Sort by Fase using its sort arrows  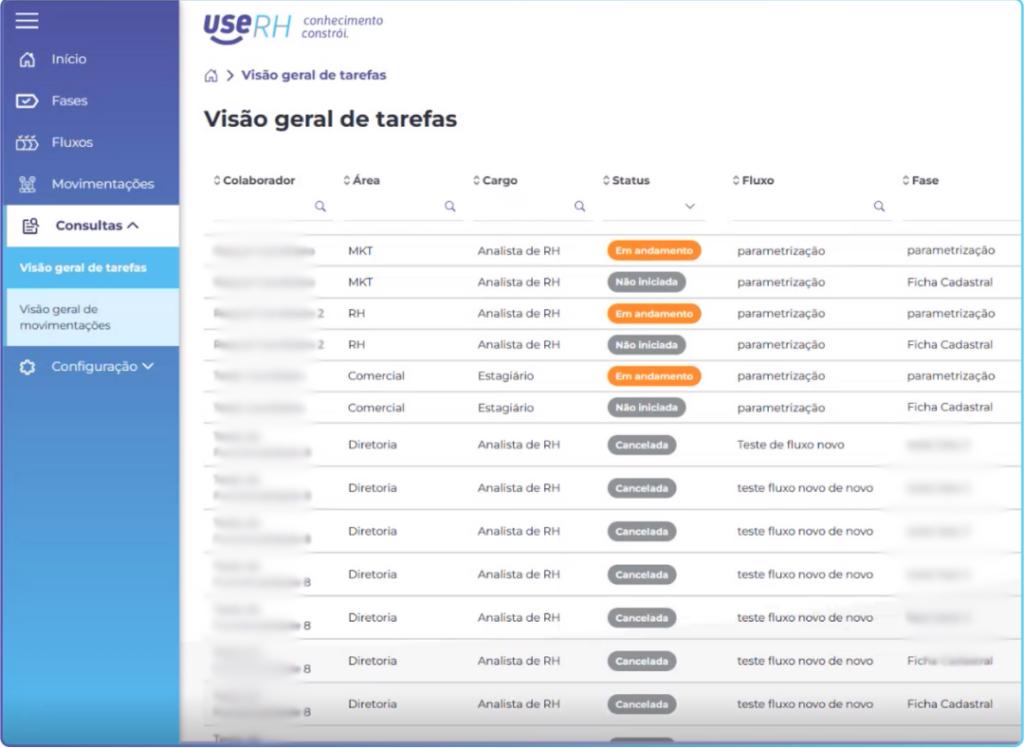(x=906, y=180)
